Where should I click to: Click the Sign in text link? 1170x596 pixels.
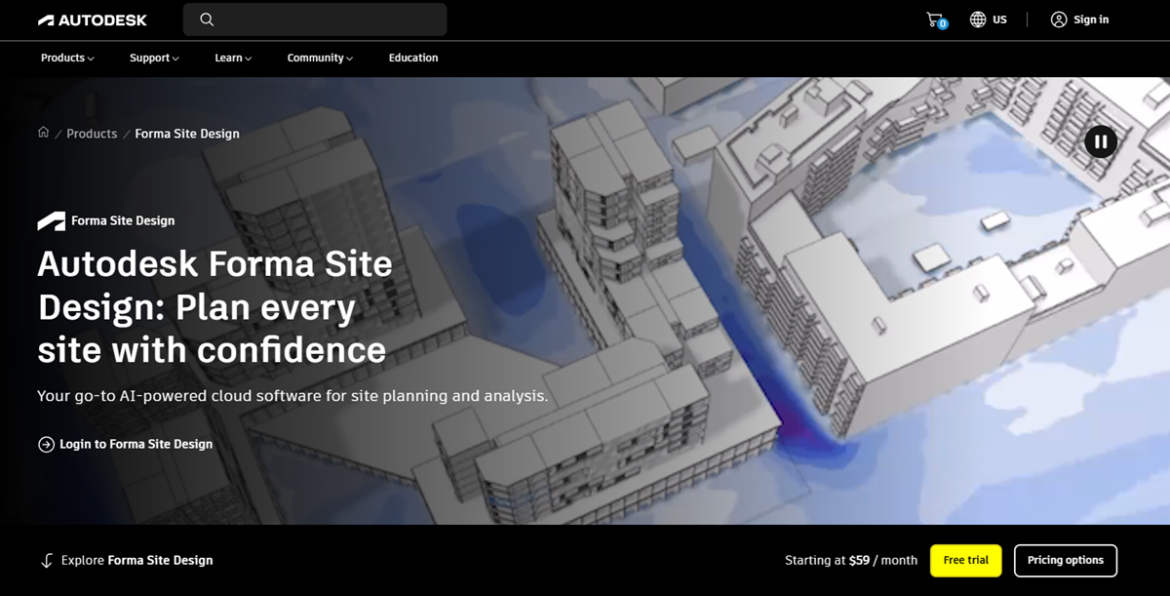(x=1091, y=20)
